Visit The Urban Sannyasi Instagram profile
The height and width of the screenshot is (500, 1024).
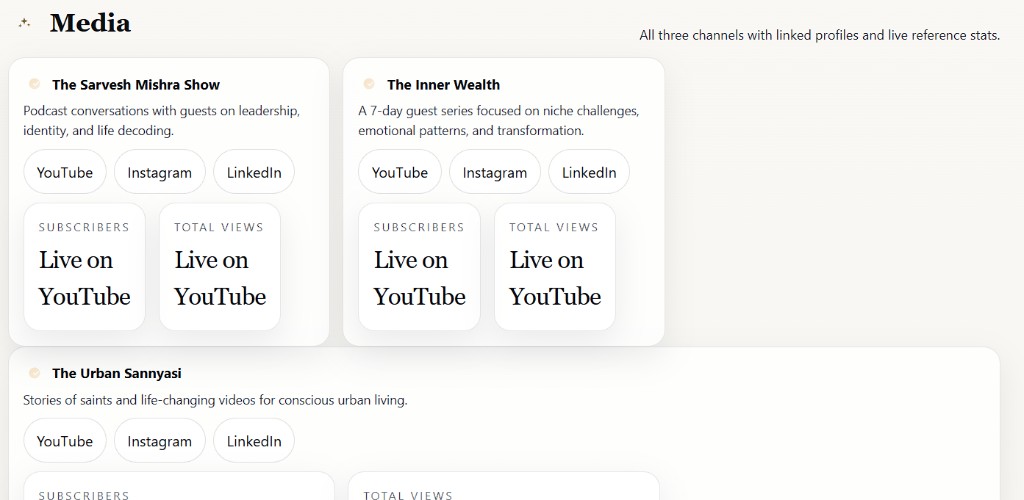click(159, 441)
